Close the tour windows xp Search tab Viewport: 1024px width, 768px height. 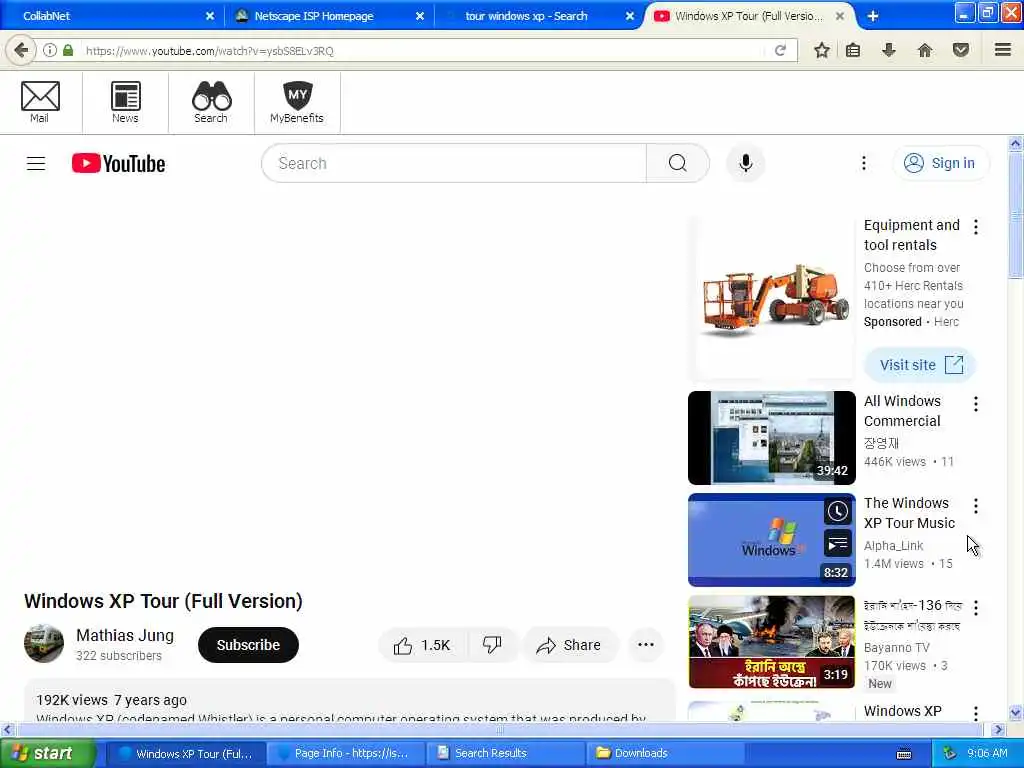630,16
